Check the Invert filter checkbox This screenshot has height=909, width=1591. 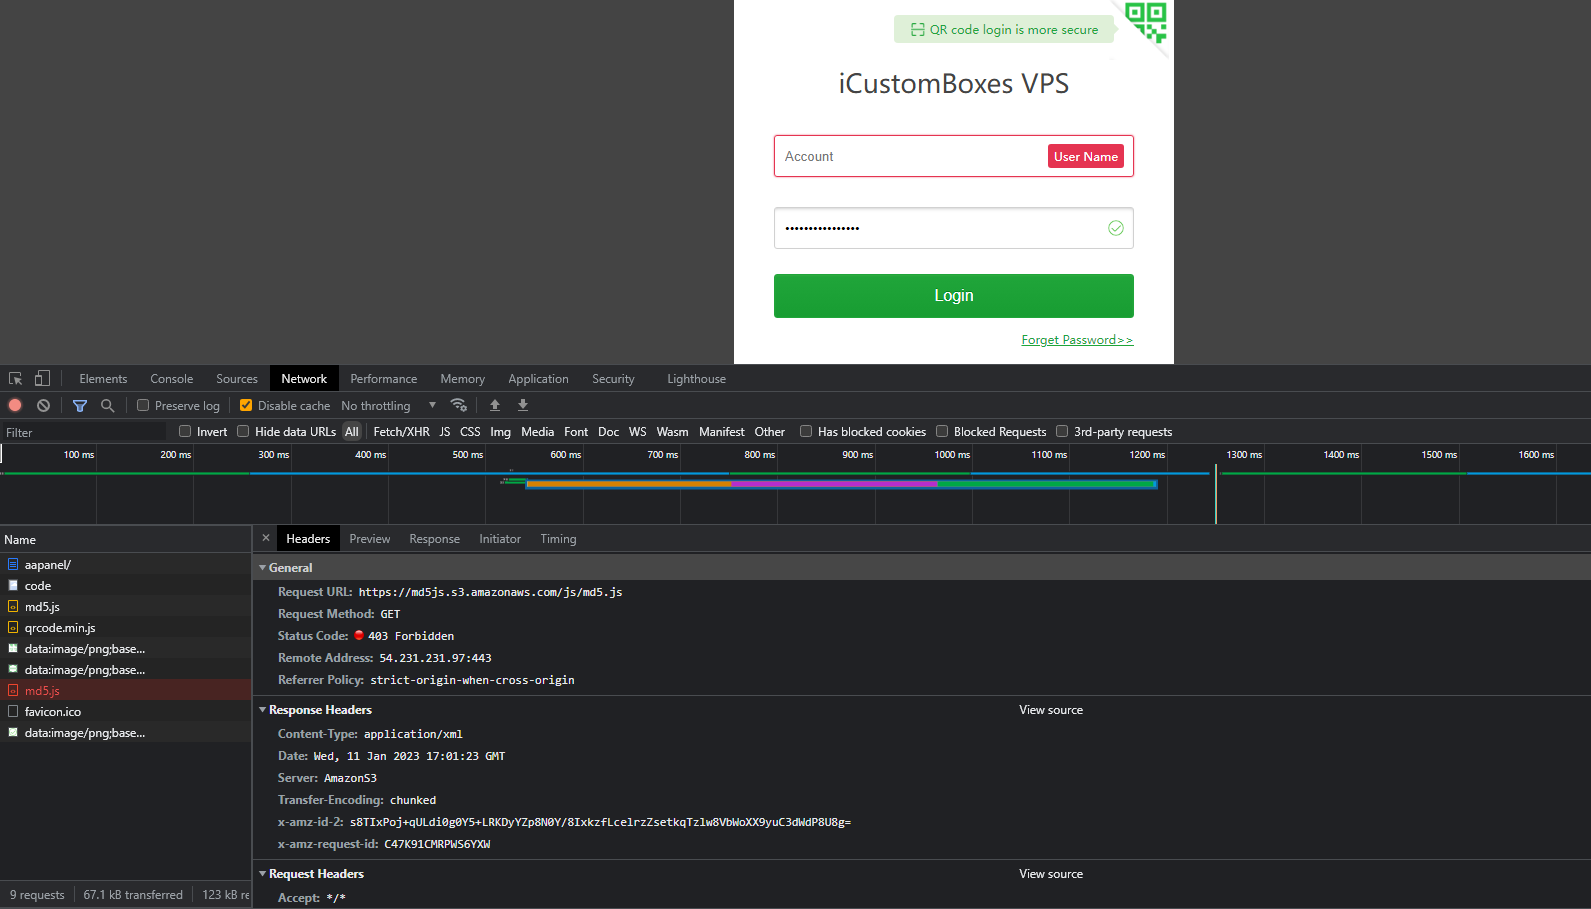point(185,431)
